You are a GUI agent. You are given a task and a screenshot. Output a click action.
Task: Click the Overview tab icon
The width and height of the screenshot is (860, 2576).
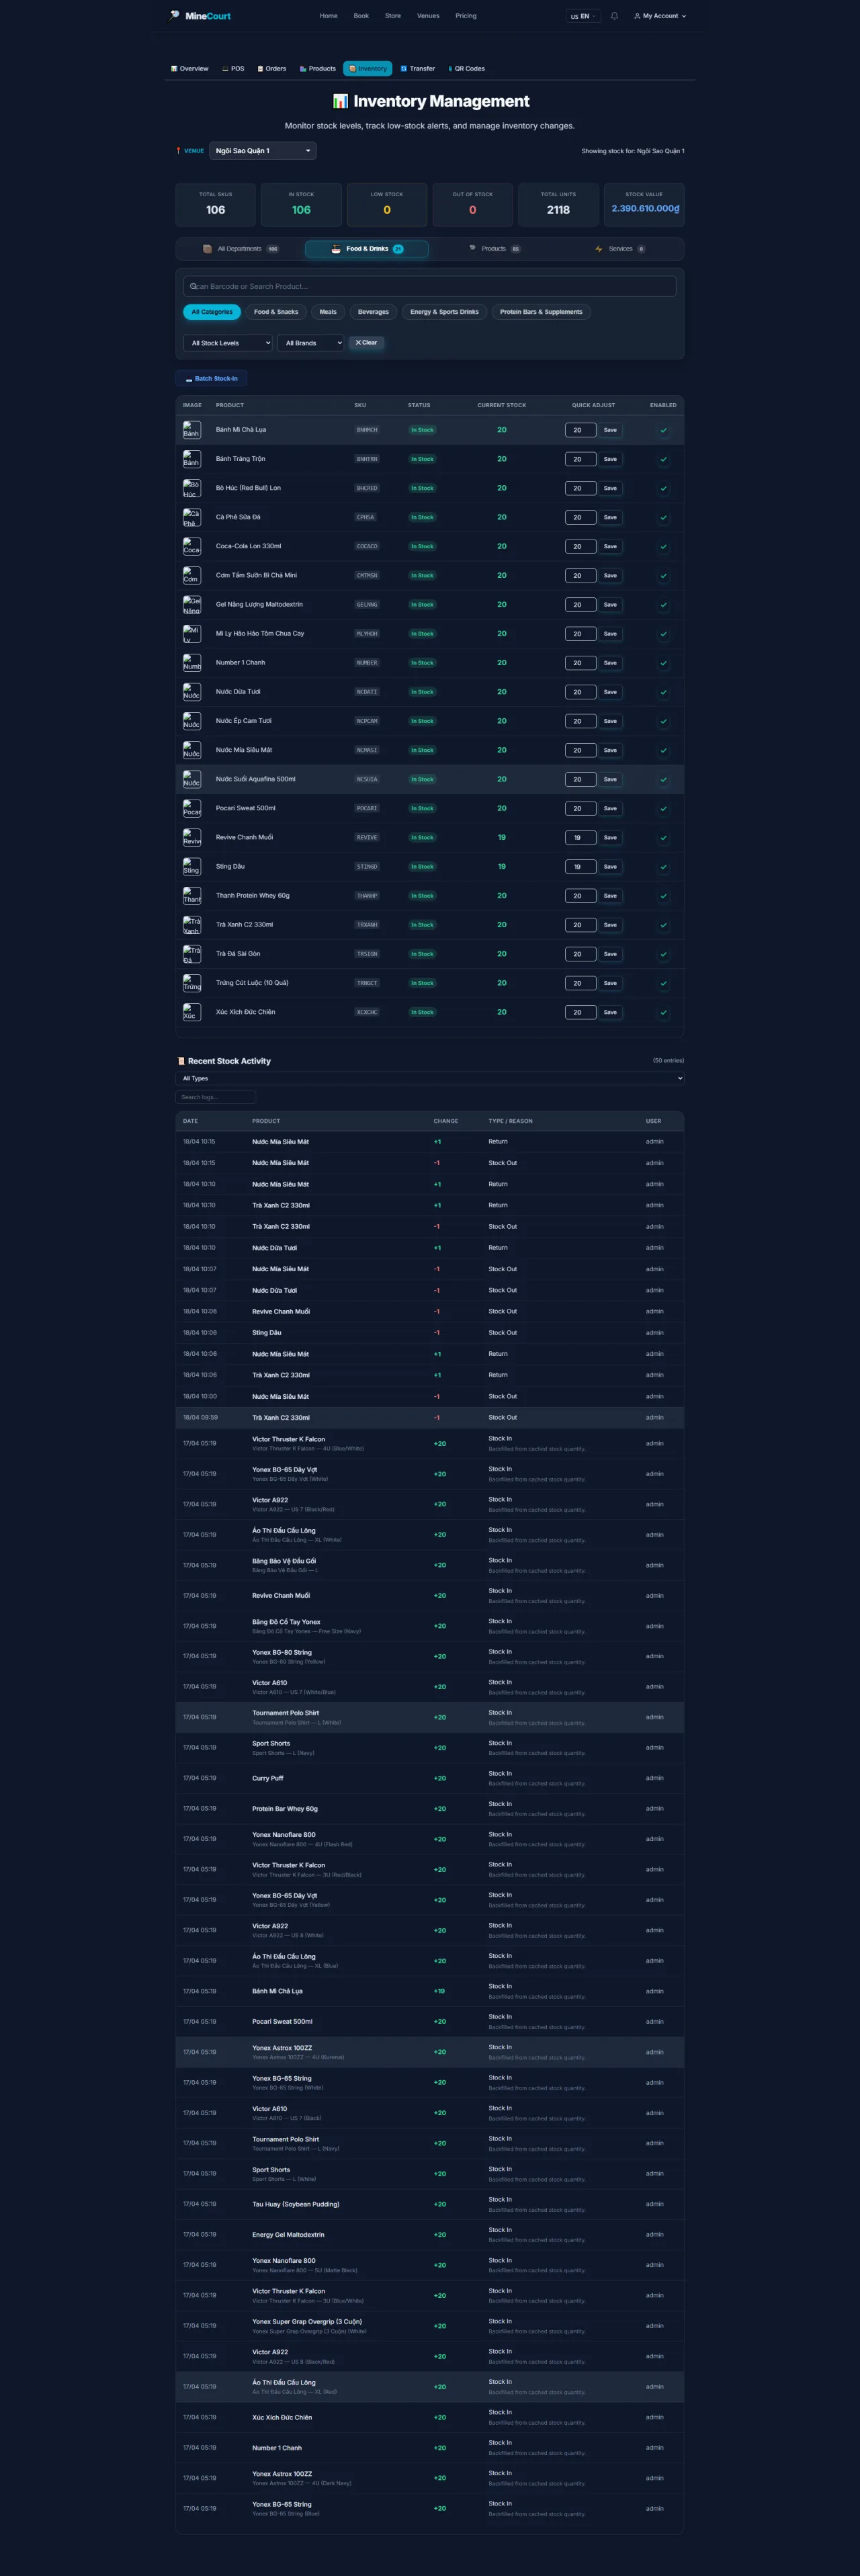(174, 69)
